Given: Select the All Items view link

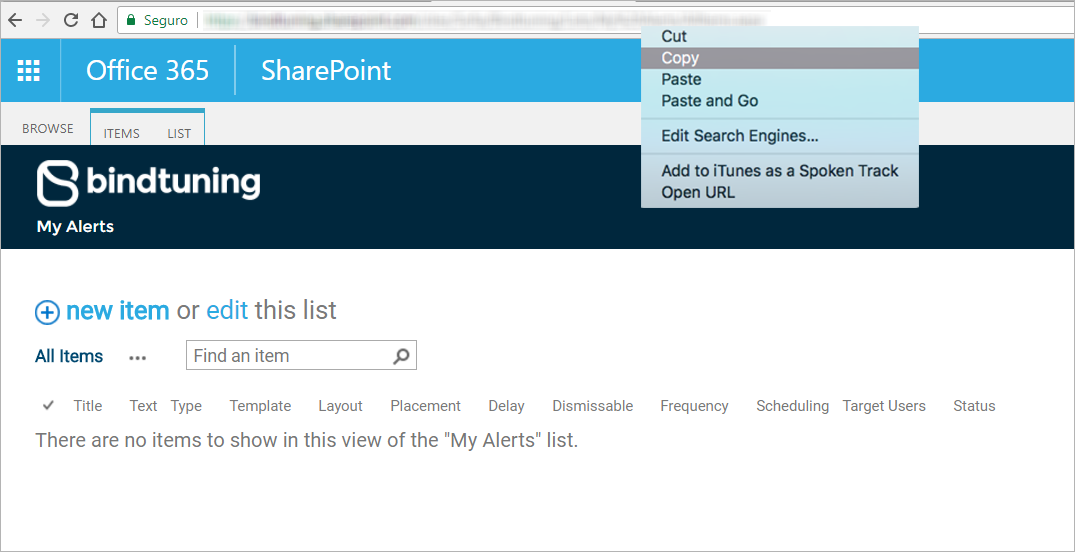Looking at the screenshot, I should 69,357.
